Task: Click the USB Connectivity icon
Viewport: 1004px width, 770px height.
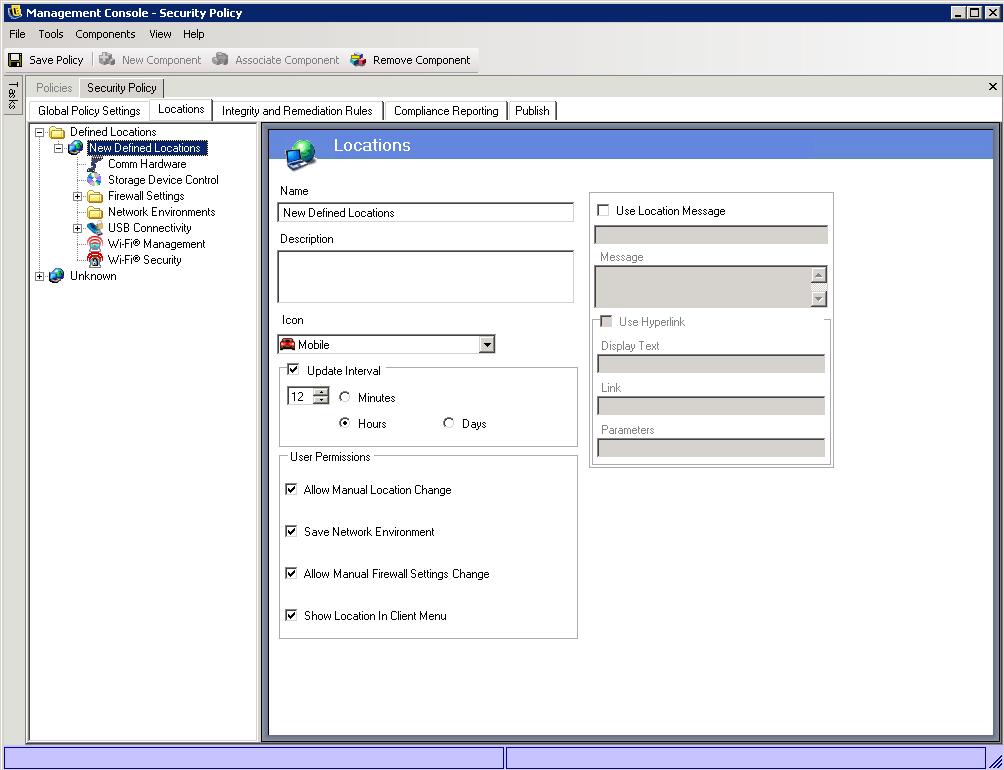Action: (x=95, y=228)
